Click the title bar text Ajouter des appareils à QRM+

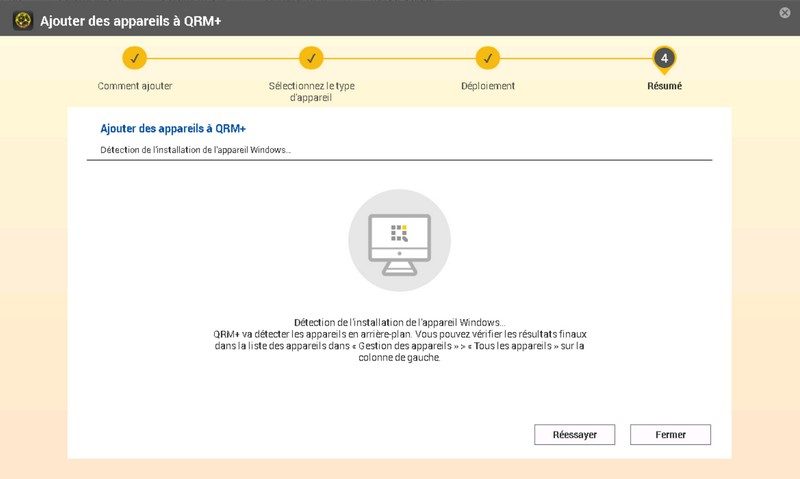tap(131, 21)
